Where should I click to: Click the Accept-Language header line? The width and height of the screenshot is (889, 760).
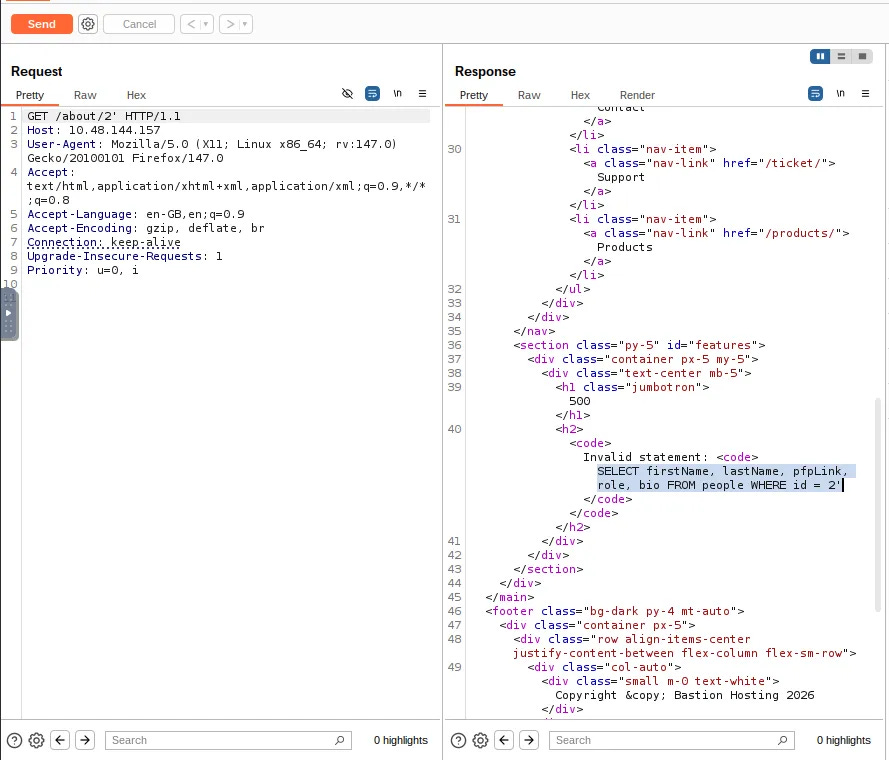click(x=136, y=214)
